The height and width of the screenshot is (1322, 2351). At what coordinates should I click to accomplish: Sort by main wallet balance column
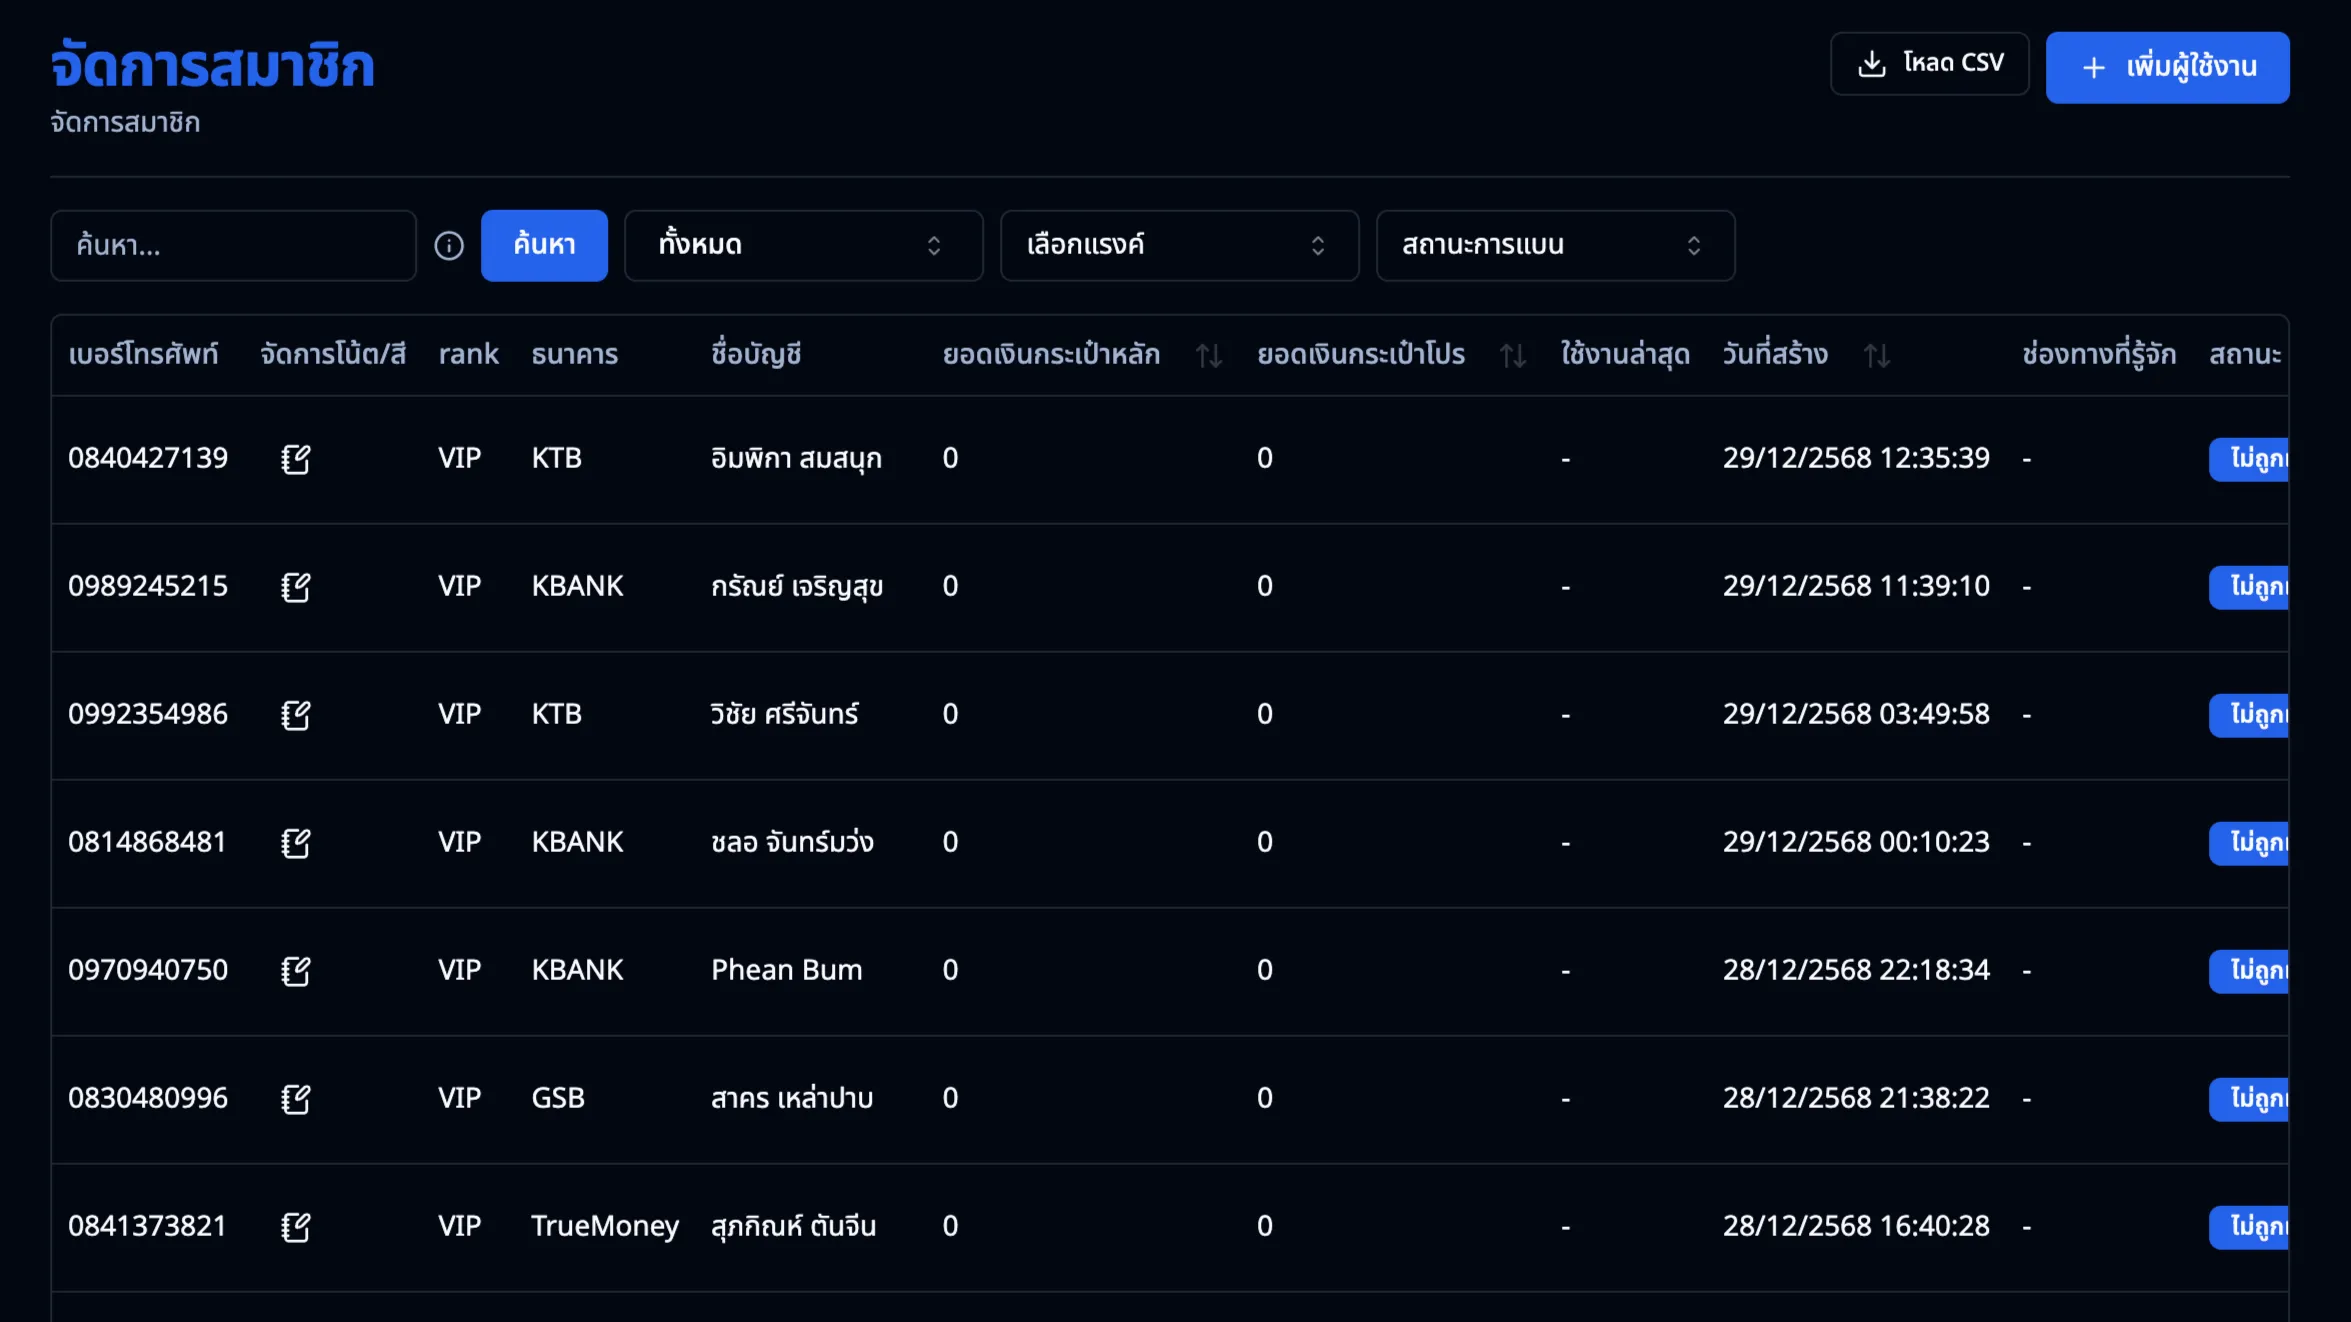point(1209,355)
